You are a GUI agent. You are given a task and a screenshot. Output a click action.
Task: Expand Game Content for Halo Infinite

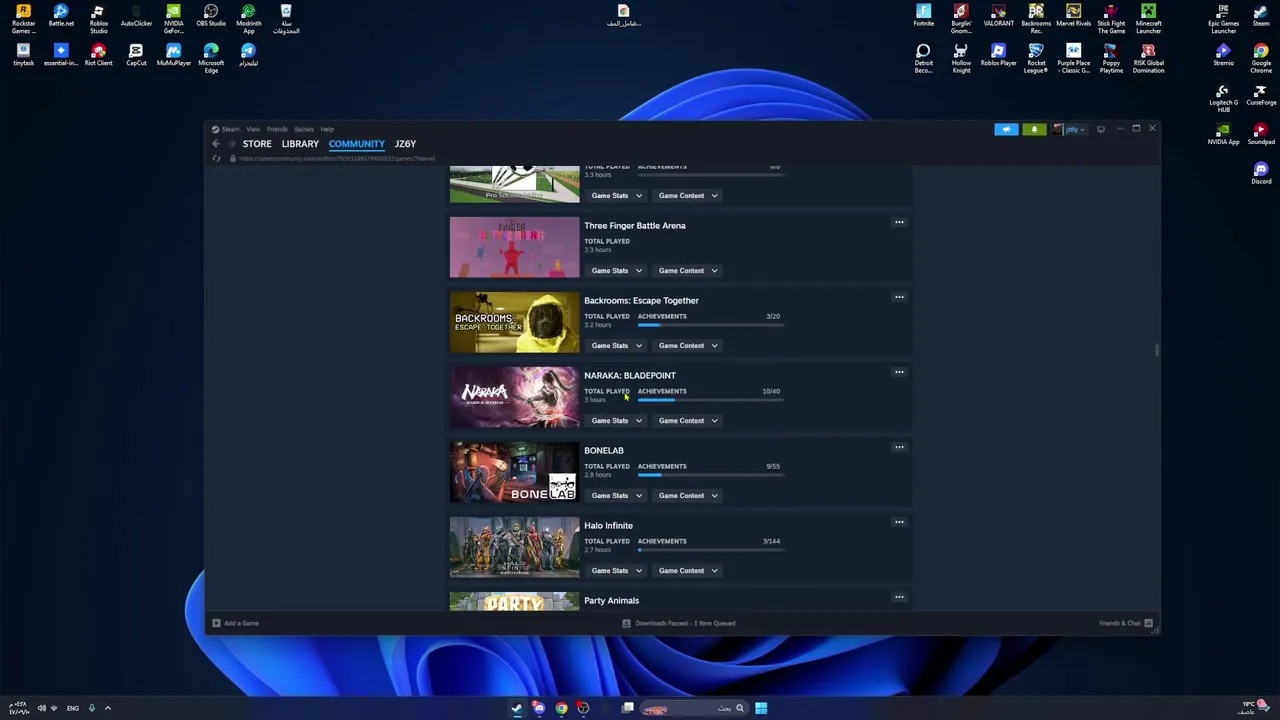[x=688, y=570]
